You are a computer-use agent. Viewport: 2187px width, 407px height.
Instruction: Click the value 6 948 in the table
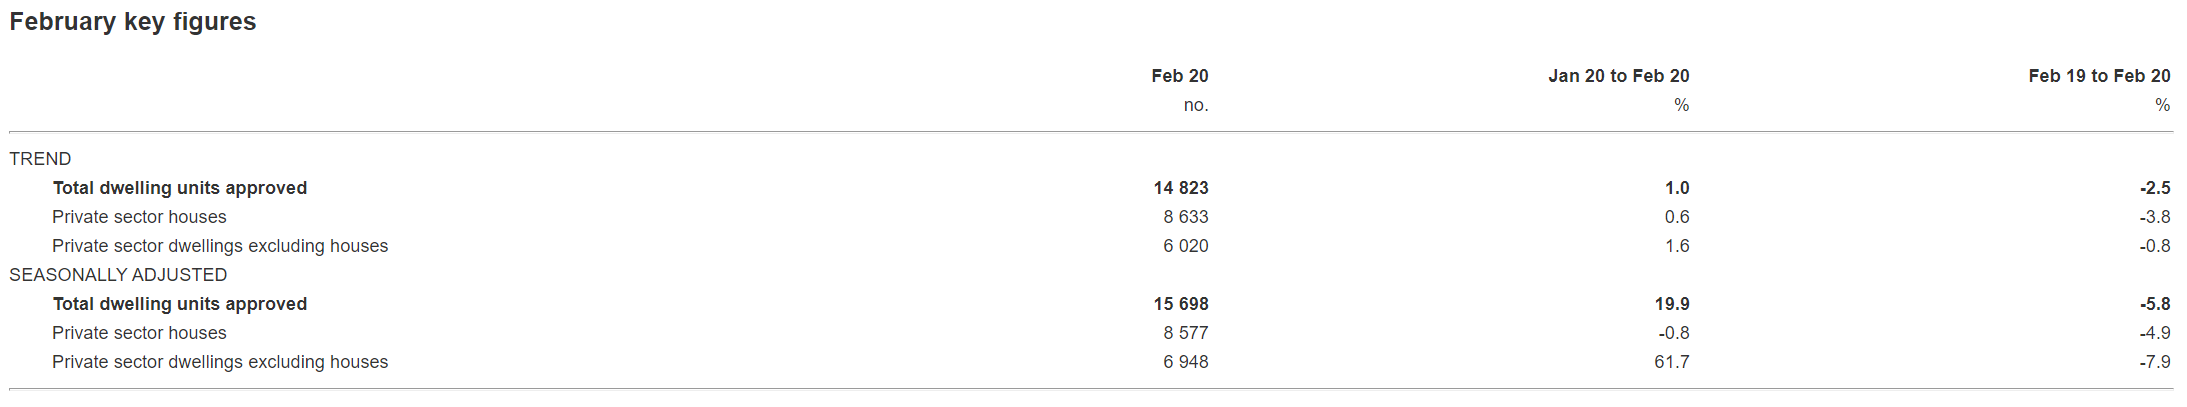tap(1185, 362)
